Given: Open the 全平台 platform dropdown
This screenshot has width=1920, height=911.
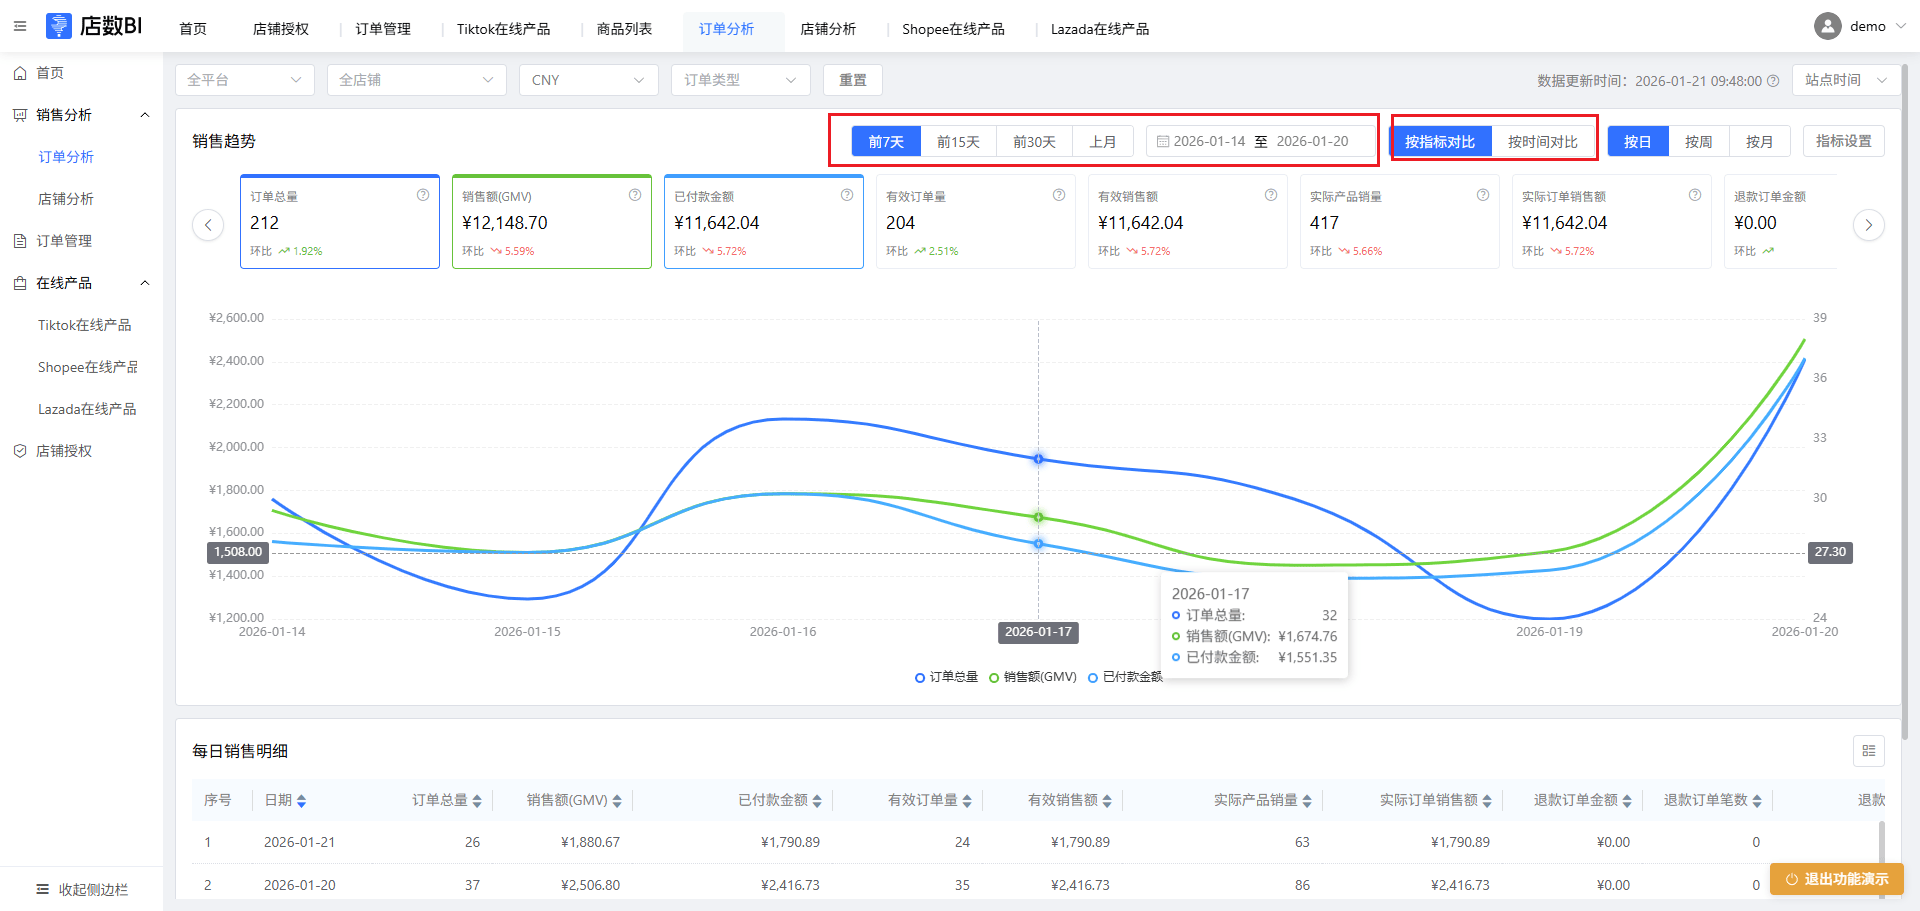Looking at the screenshot, I should pyautogui.click(x=244, y=80).
